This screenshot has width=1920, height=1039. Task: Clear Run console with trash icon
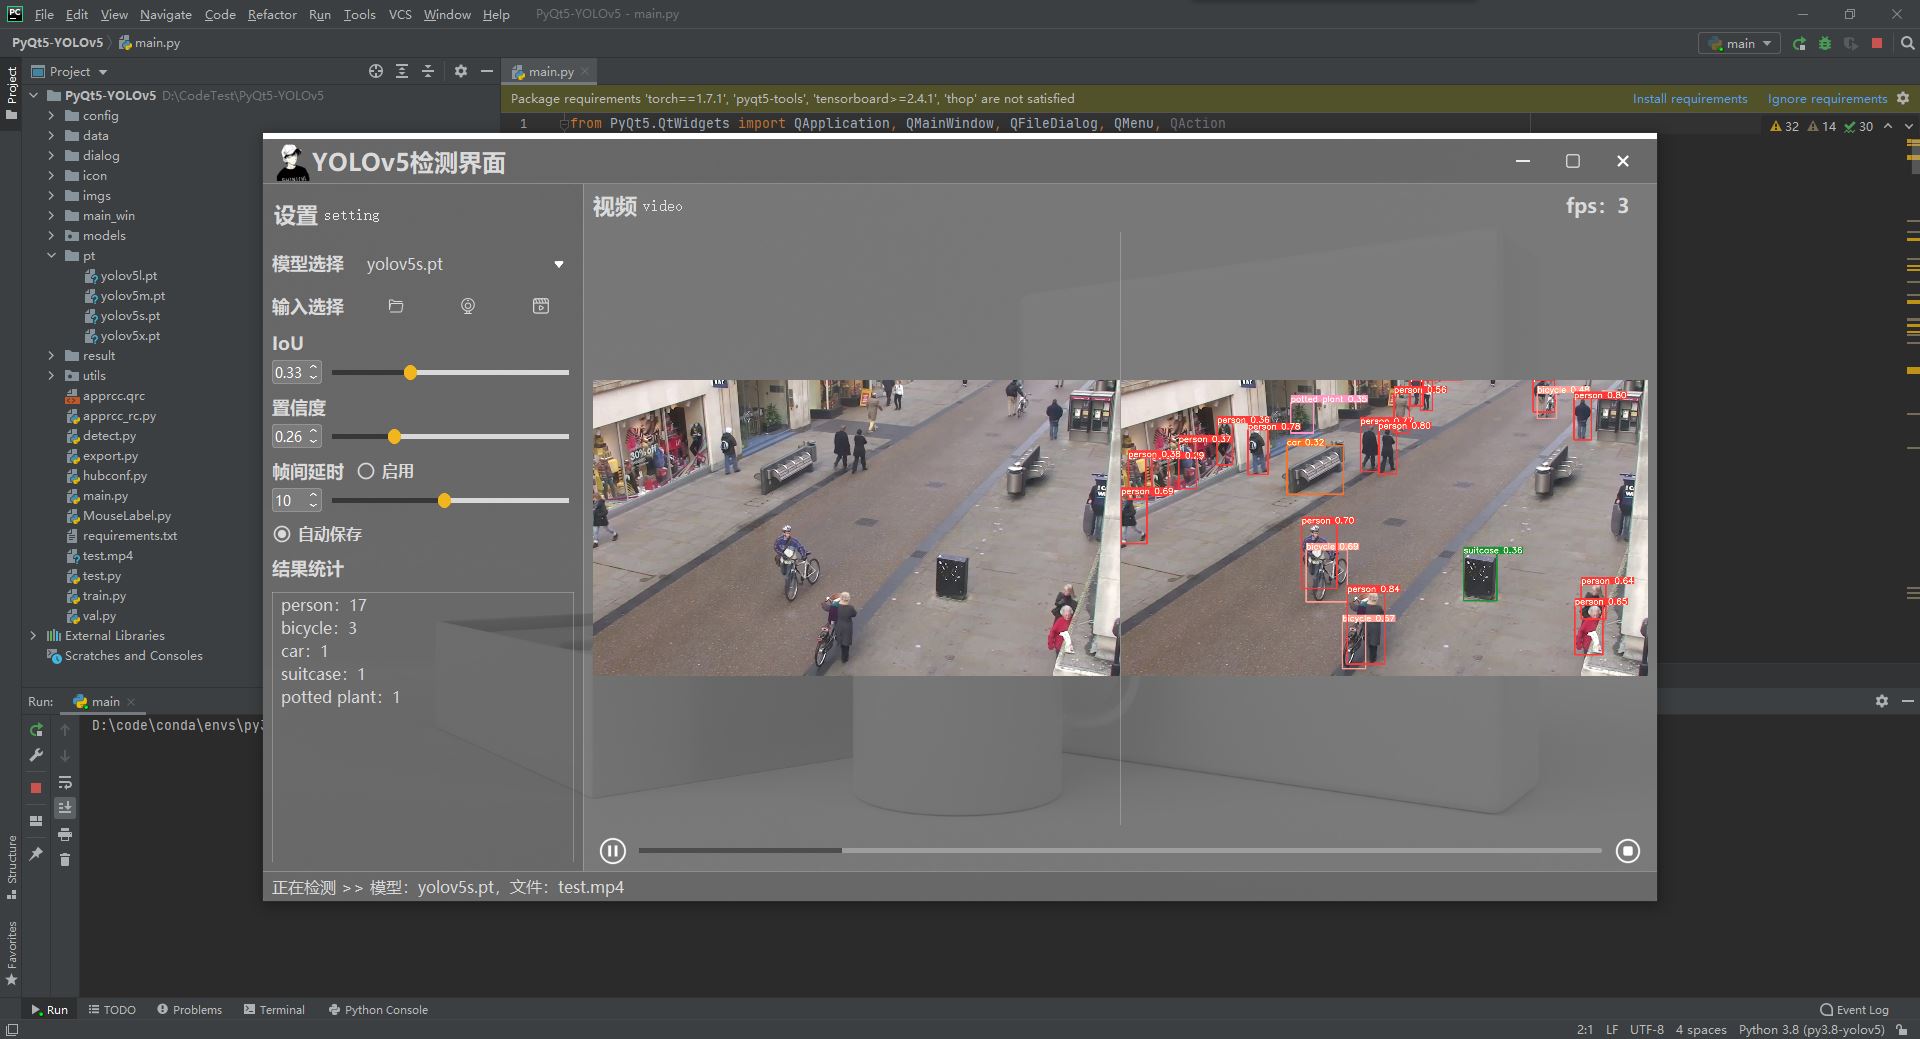pos(65,860)
